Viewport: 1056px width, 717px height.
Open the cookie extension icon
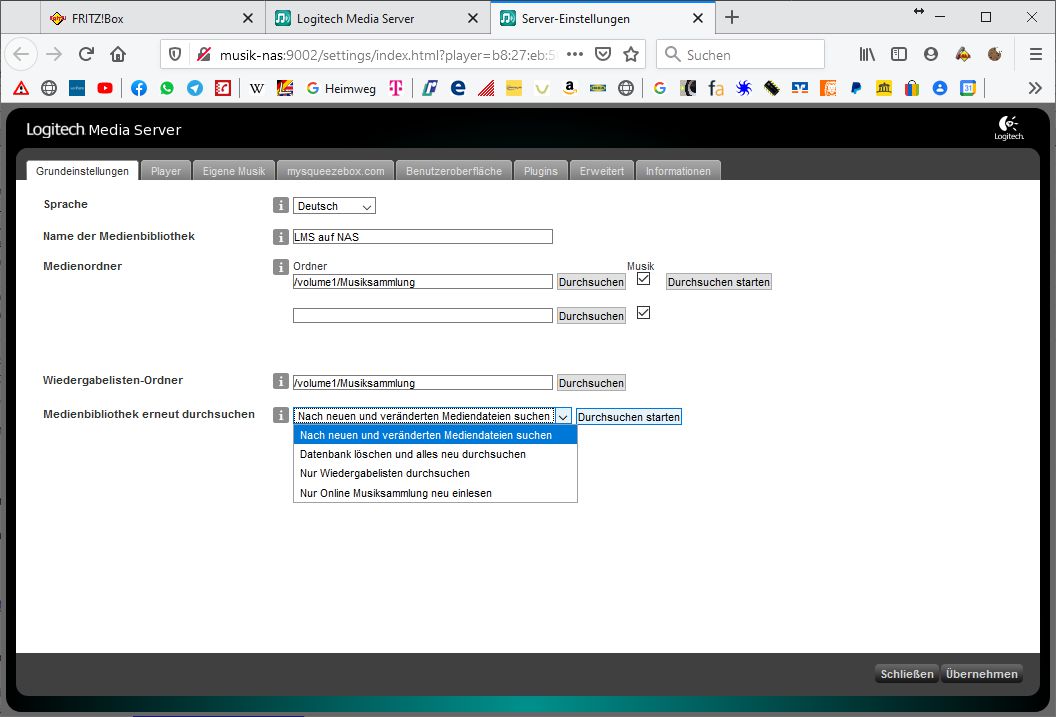tap(995, 54)
